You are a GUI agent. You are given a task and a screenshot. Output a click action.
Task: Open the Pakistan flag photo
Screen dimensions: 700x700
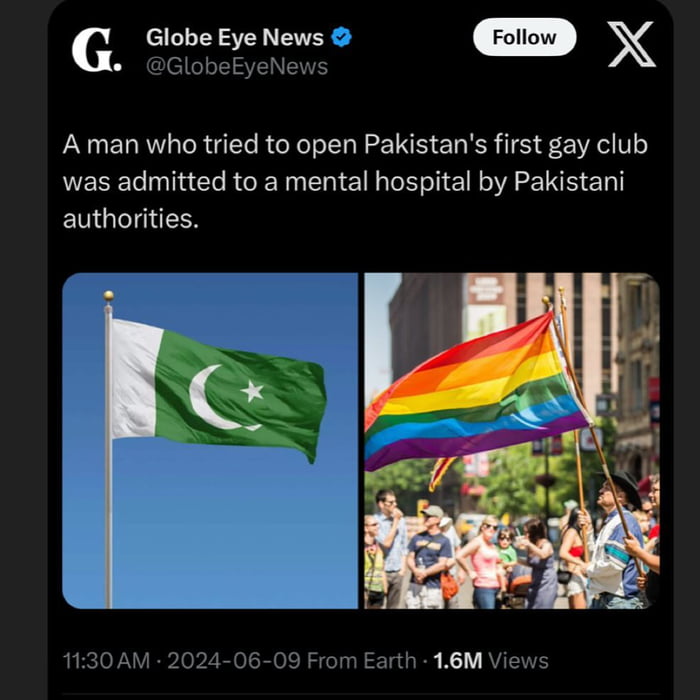click(x=210, y=441)
